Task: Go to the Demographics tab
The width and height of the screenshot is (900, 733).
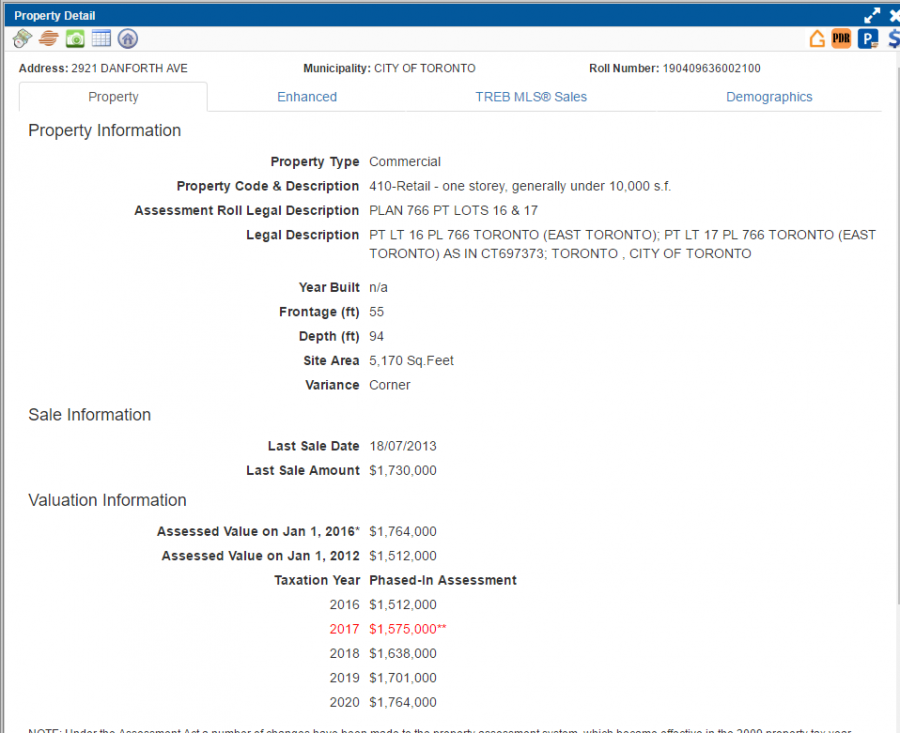Action: point(769,97)
